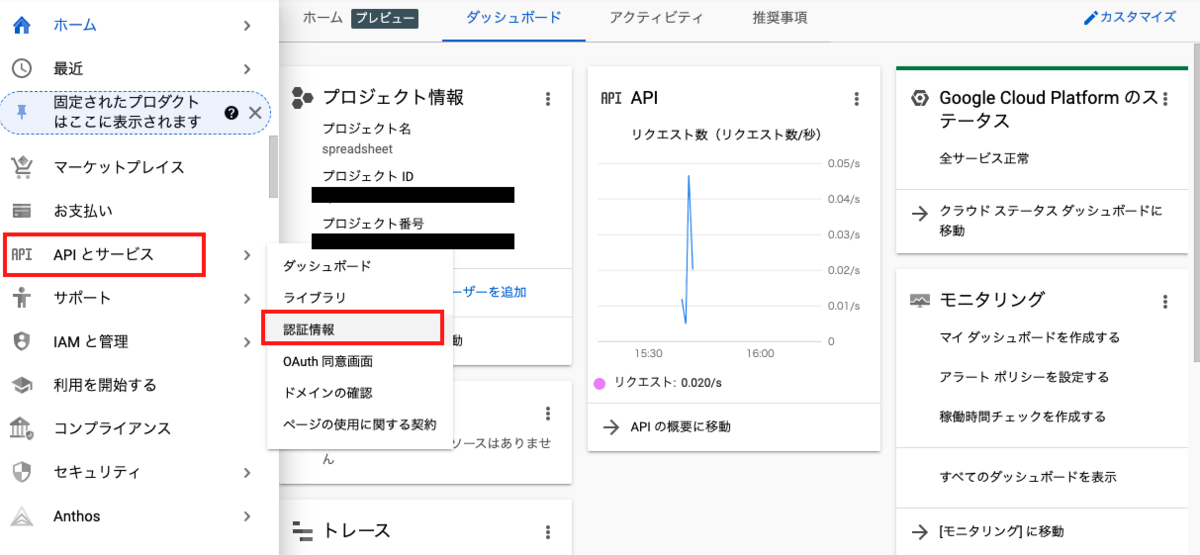The width and height of the screenshot is (1200, 555).
Task: Open the help question mark icon
Action: point(232,112)
